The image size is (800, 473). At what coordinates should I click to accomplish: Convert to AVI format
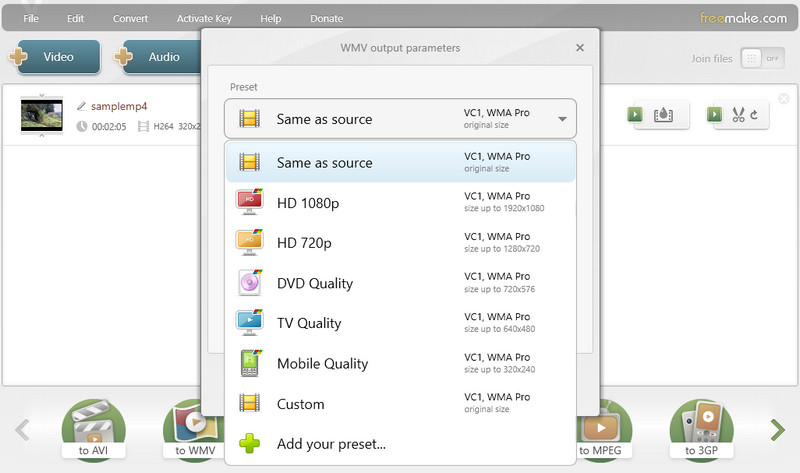(93, 430)
